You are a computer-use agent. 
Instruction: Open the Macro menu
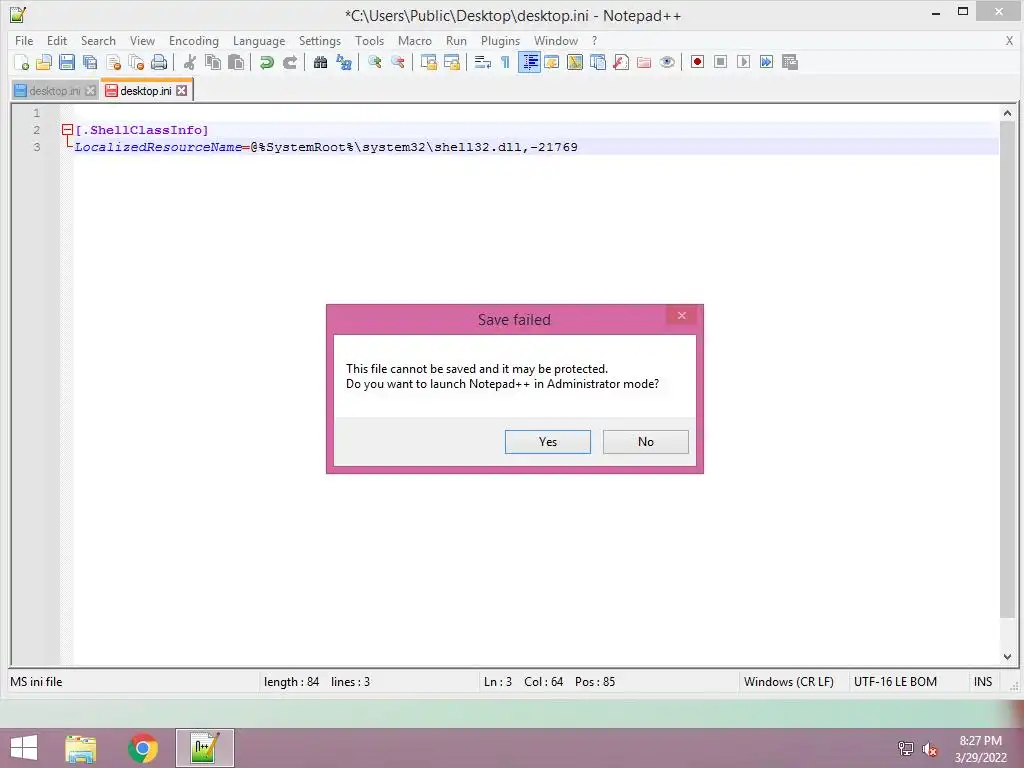(x=415, y=40)
